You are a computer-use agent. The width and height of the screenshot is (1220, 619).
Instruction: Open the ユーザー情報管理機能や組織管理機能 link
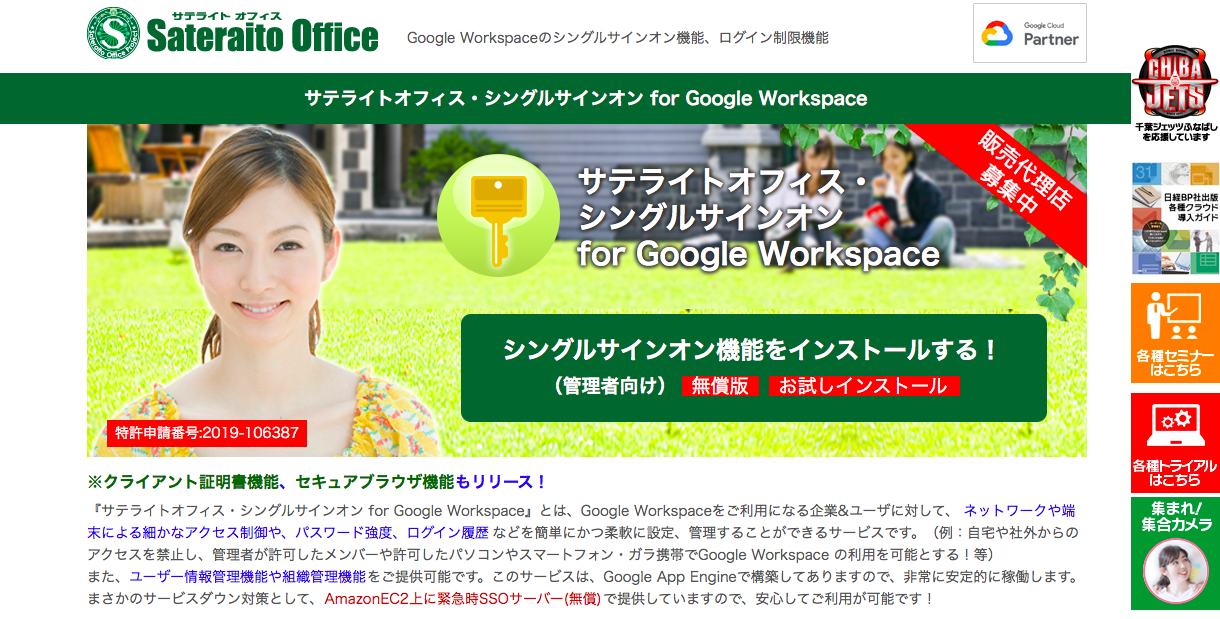coord(247,577)
